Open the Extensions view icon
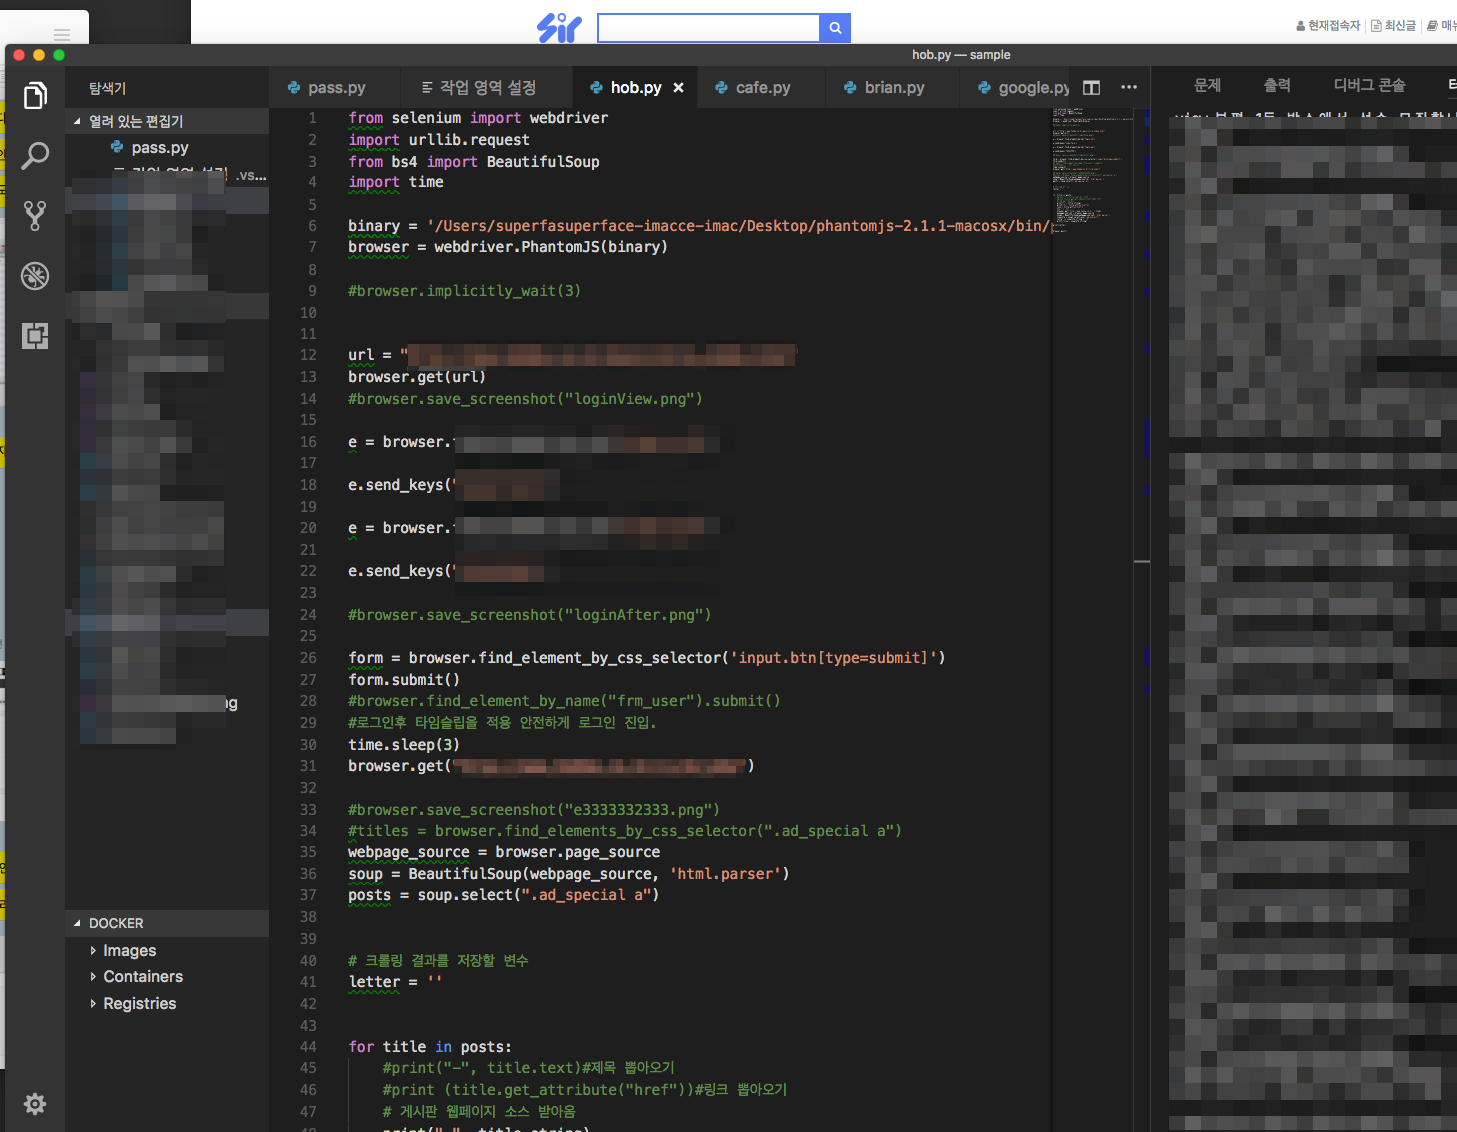 (x=35, y=336)
